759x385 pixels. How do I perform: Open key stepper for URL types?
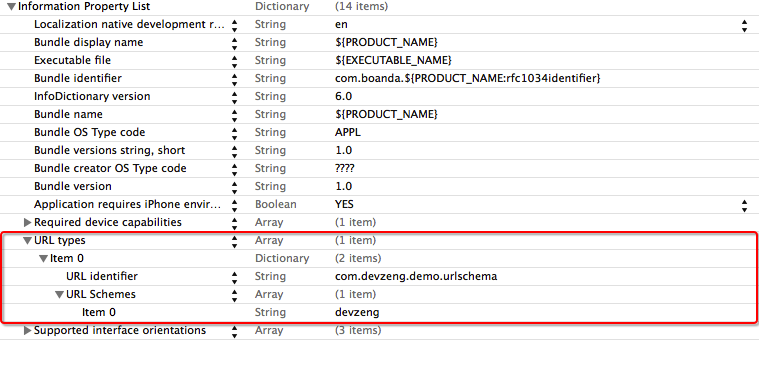coord(234,241)
